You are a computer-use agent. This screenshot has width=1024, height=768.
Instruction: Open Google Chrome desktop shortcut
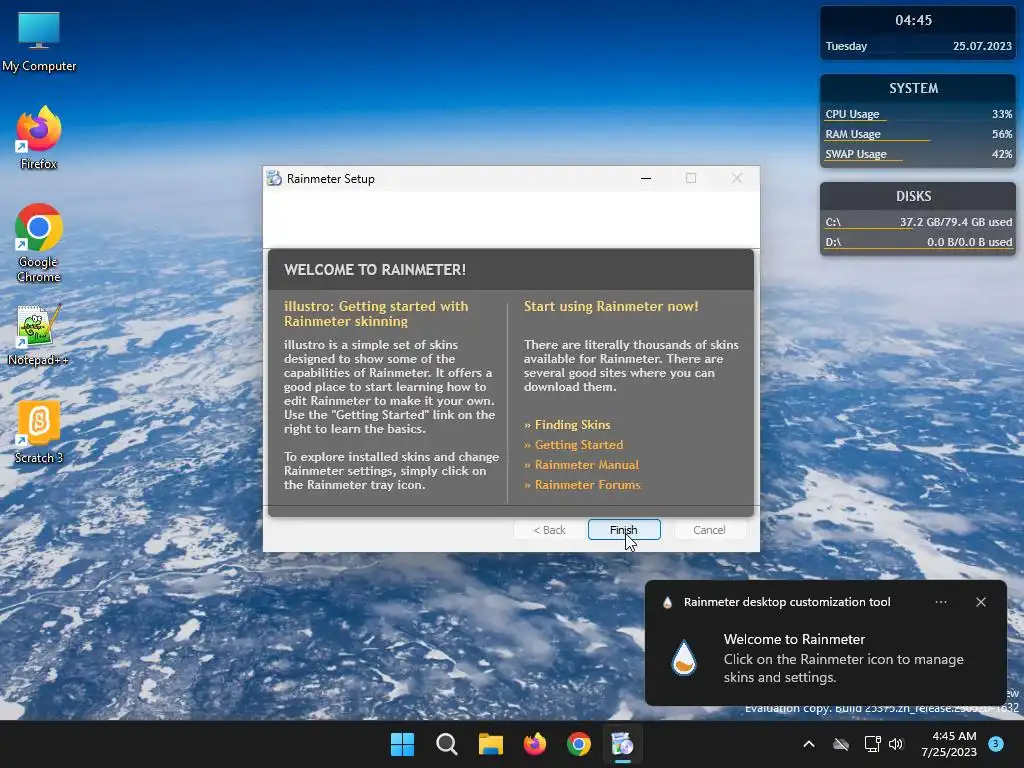(x=39, y=243)
